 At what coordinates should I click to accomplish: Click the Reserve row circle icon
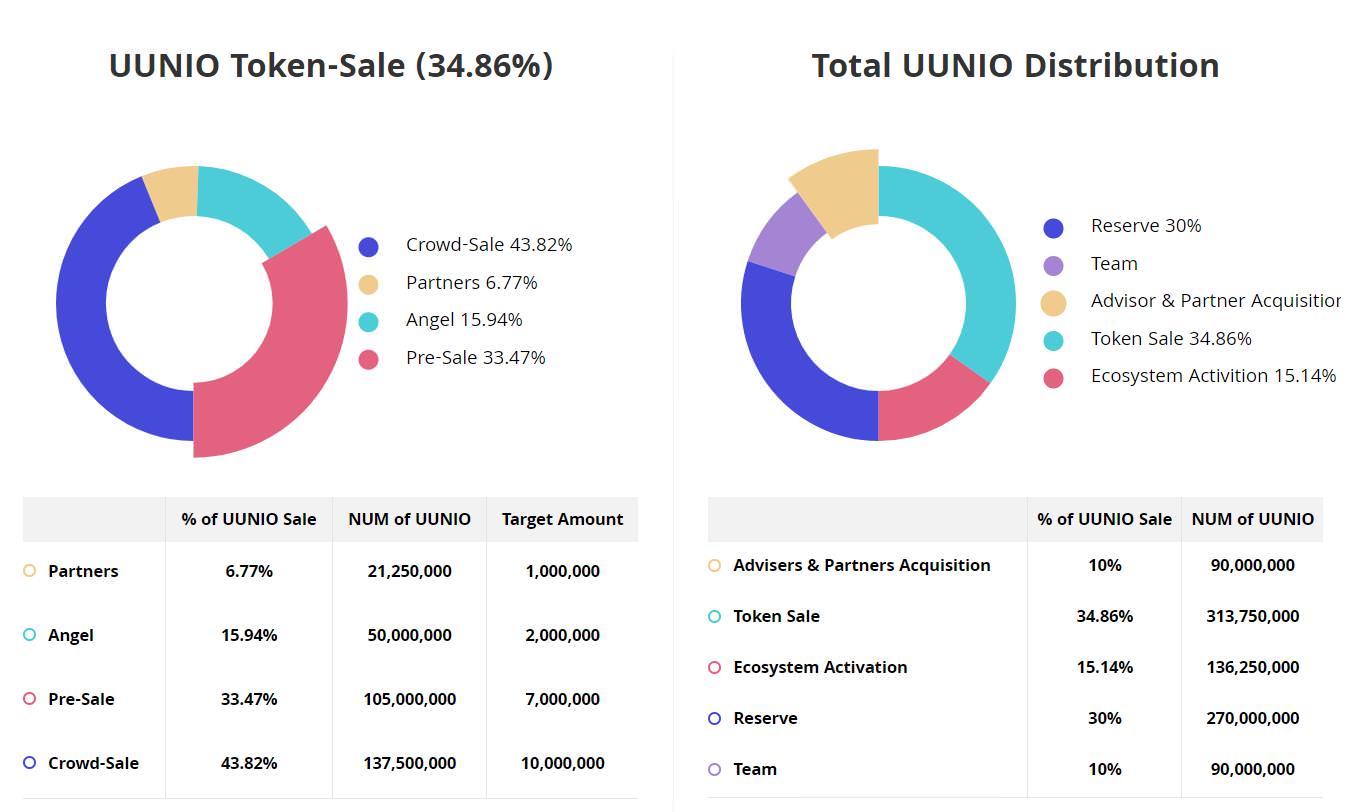click(x=714, y=718)
